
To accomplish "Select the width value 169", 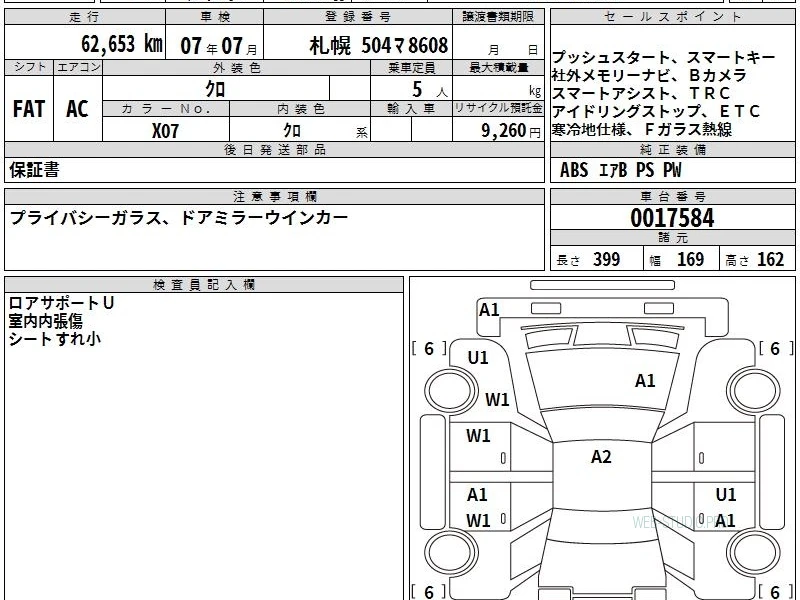I will click(690, 259).
